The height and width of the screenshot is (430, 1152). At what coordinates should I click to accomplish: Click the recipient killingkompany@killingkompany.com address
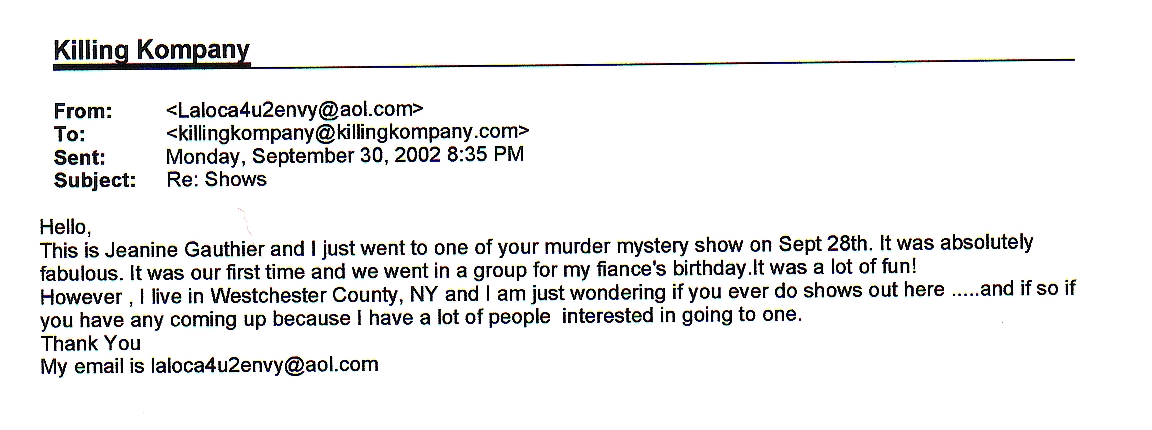348,132
